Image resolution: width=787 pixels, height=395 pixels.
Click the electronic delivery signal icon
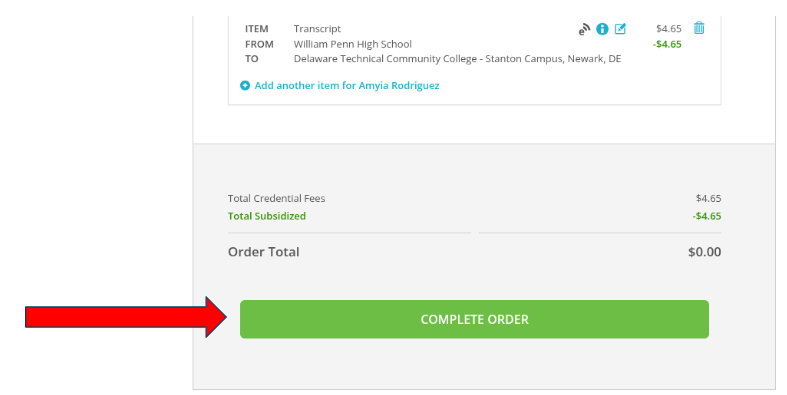point(584,30)
